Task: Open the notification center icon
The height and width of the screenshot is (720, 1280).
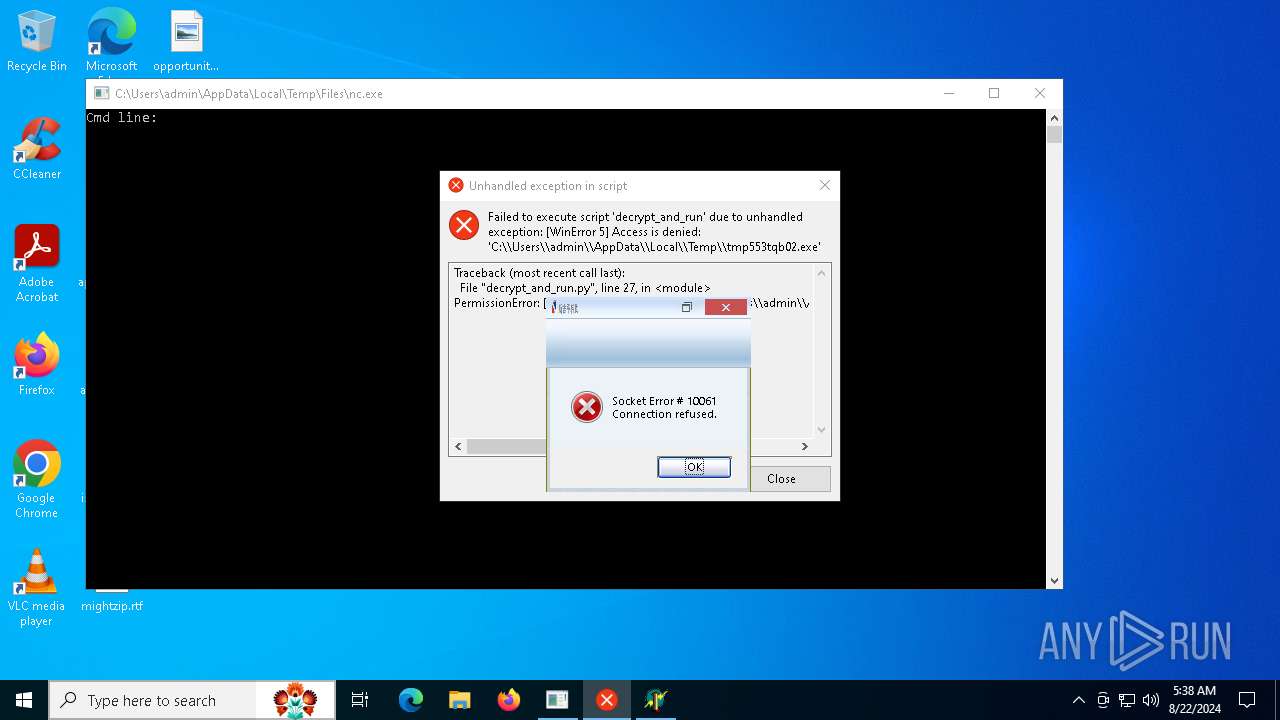Action: [x=1247, y=700]
